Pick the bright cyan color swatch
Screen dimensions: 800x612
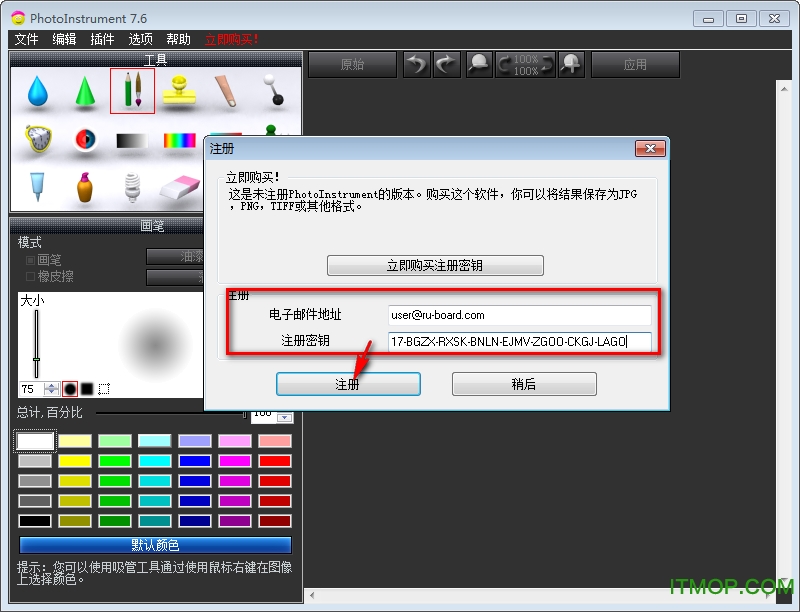point(155,461)
